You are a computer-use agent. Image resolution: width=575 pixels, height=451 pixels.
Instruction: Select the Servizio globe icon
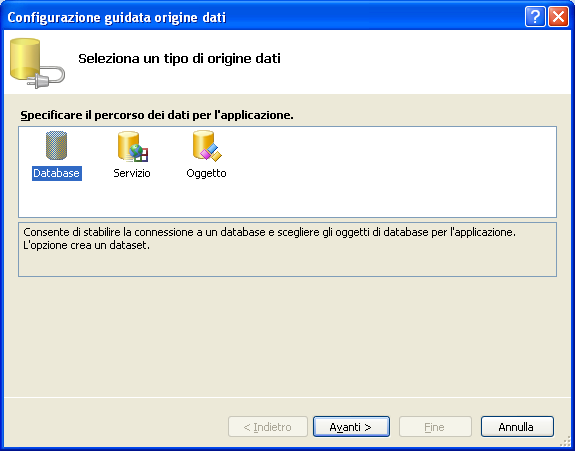133,147
